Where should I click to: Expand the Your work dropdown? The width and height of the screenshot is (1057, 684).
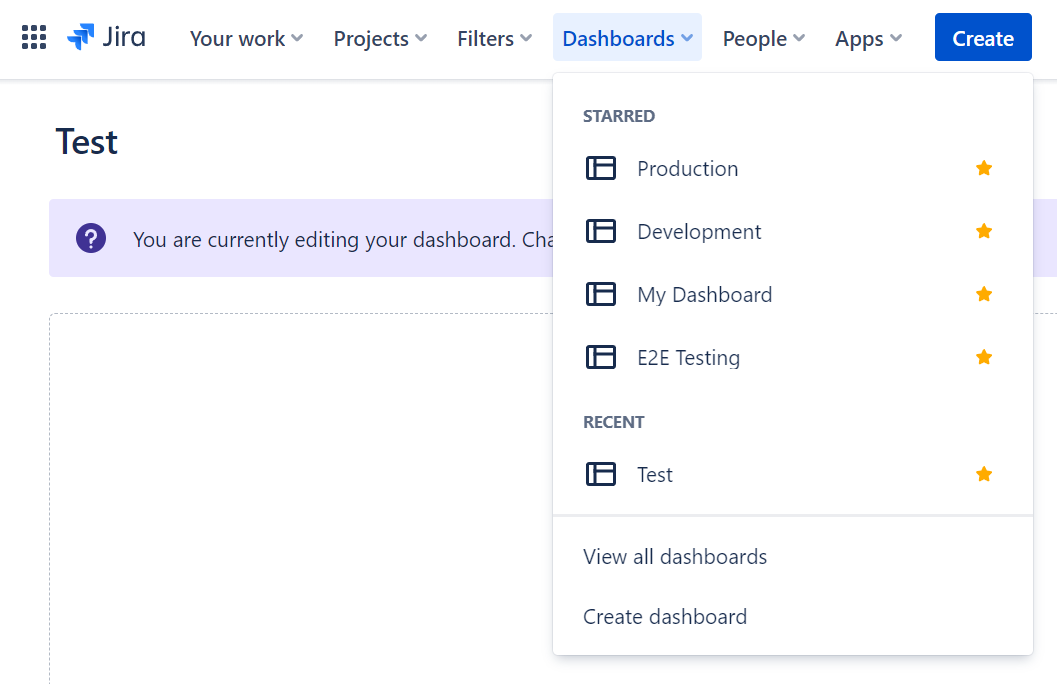pyautogui.click(x=246, y=38)
